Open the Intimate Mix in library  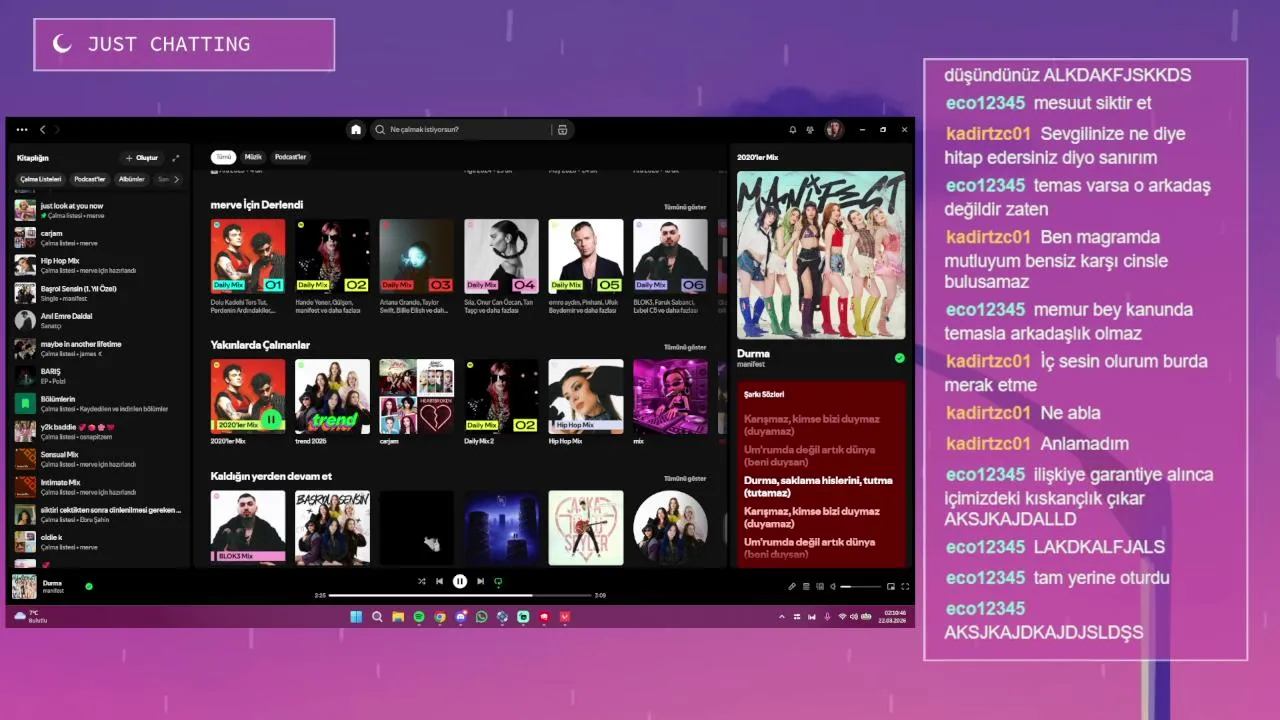(98, 487)
